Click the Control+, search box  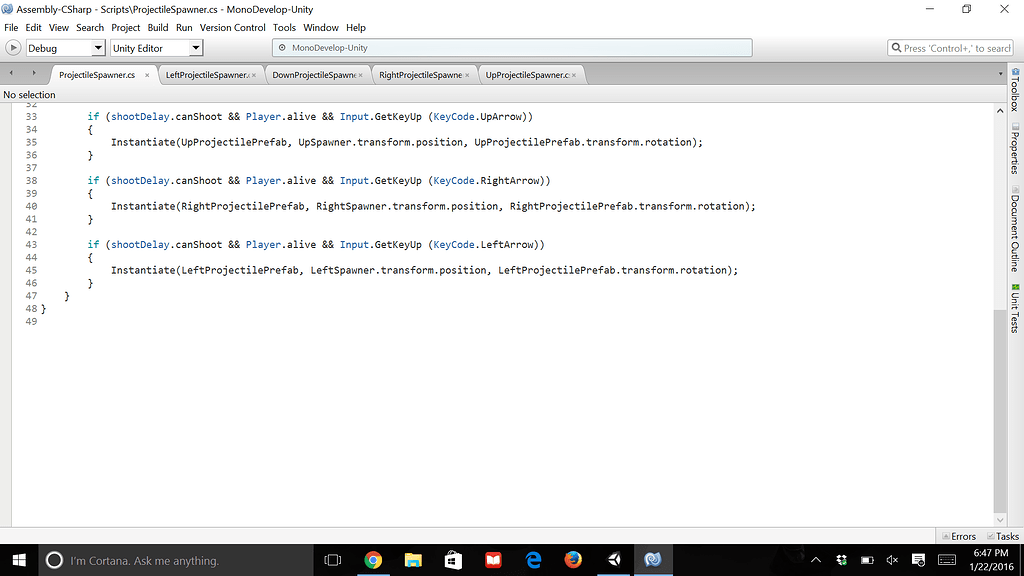950,47
